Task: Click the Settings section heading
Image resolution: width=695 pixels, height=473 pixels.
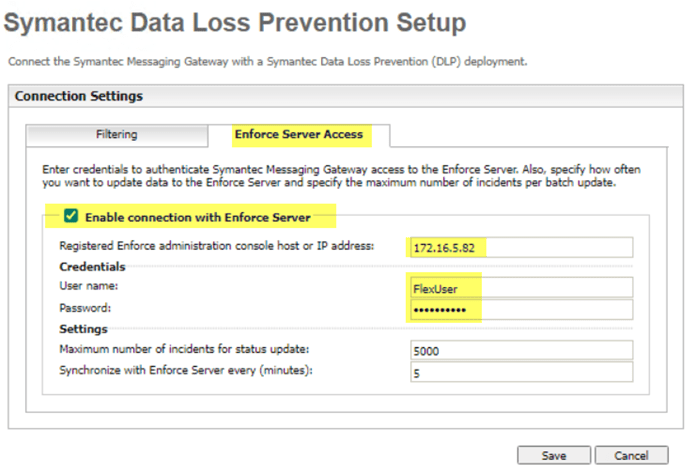Action: coord(83,329)
